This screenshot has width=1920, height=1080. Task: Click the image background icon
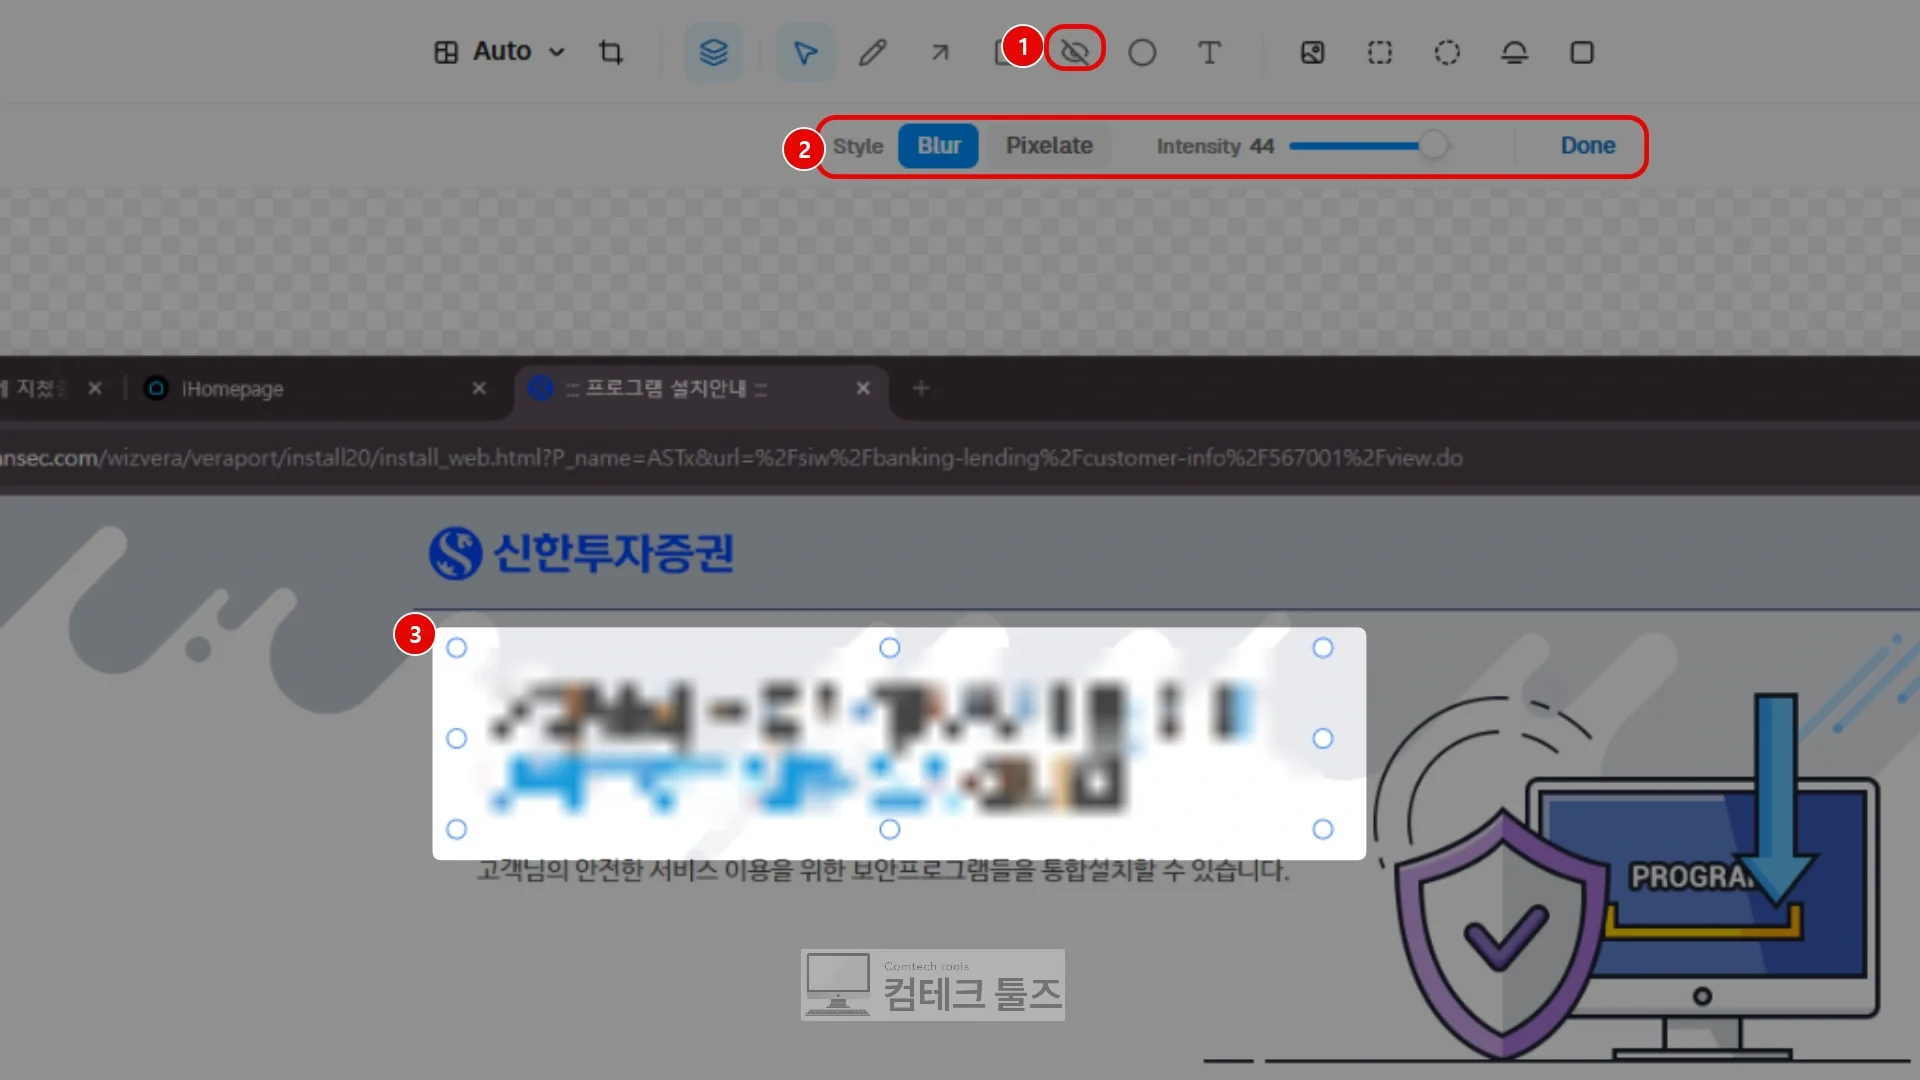pos(1312,52)
